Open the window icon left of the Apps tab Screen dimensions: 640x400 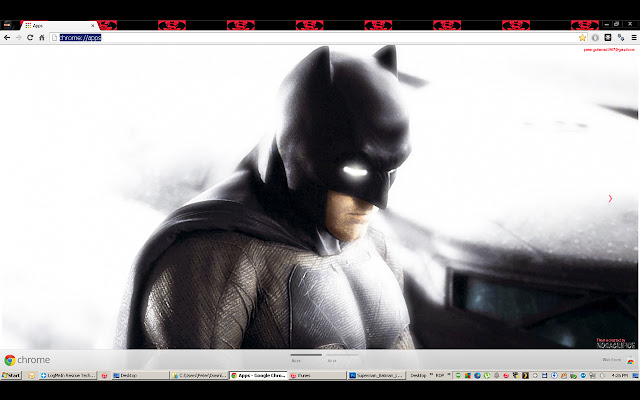[7, 25]
